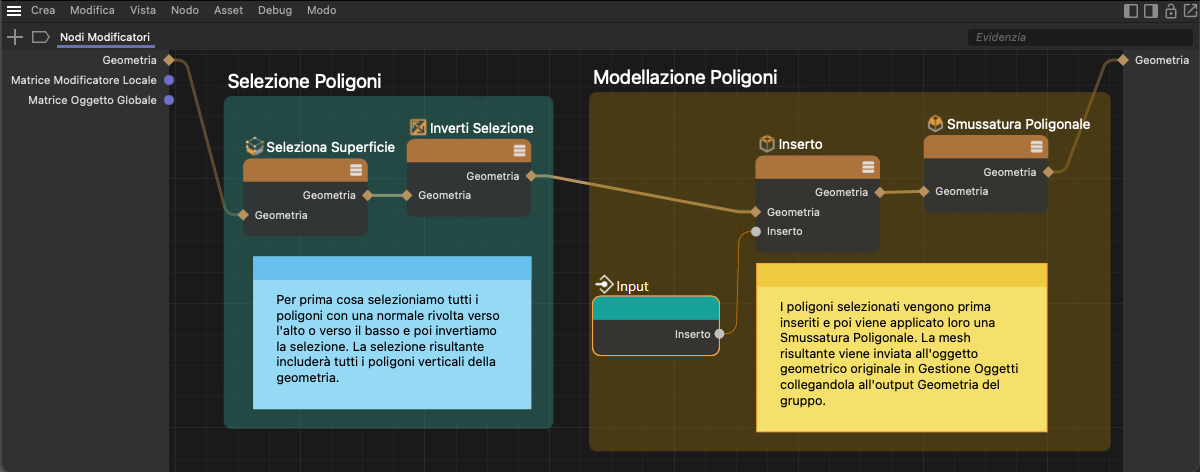Click Matrice Modificatore Locale label
The image size is (1200, 472).
coord(84,80)
